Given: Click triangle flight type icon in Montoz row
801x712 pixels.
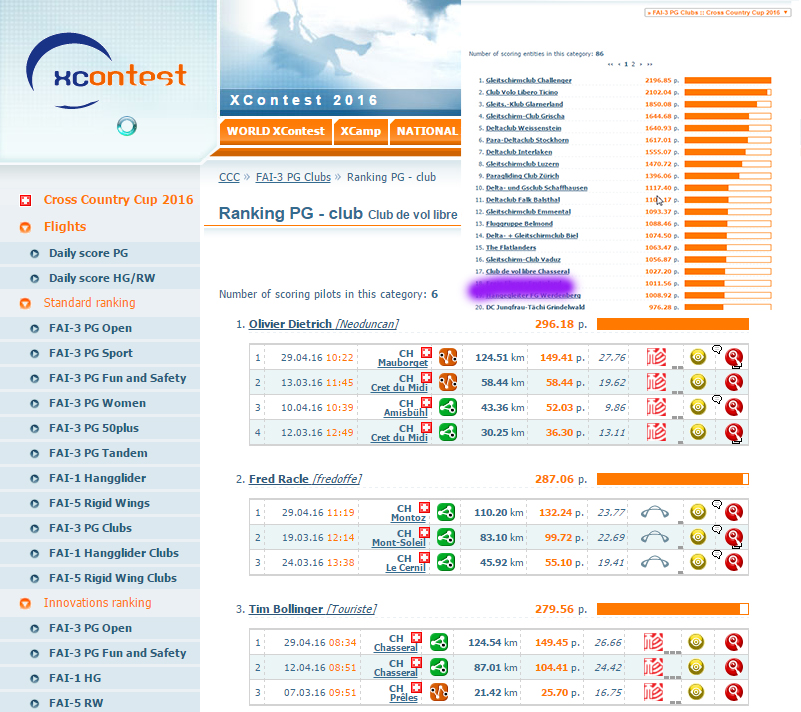Looking at the screenshot, I should (x=446, y=512).
